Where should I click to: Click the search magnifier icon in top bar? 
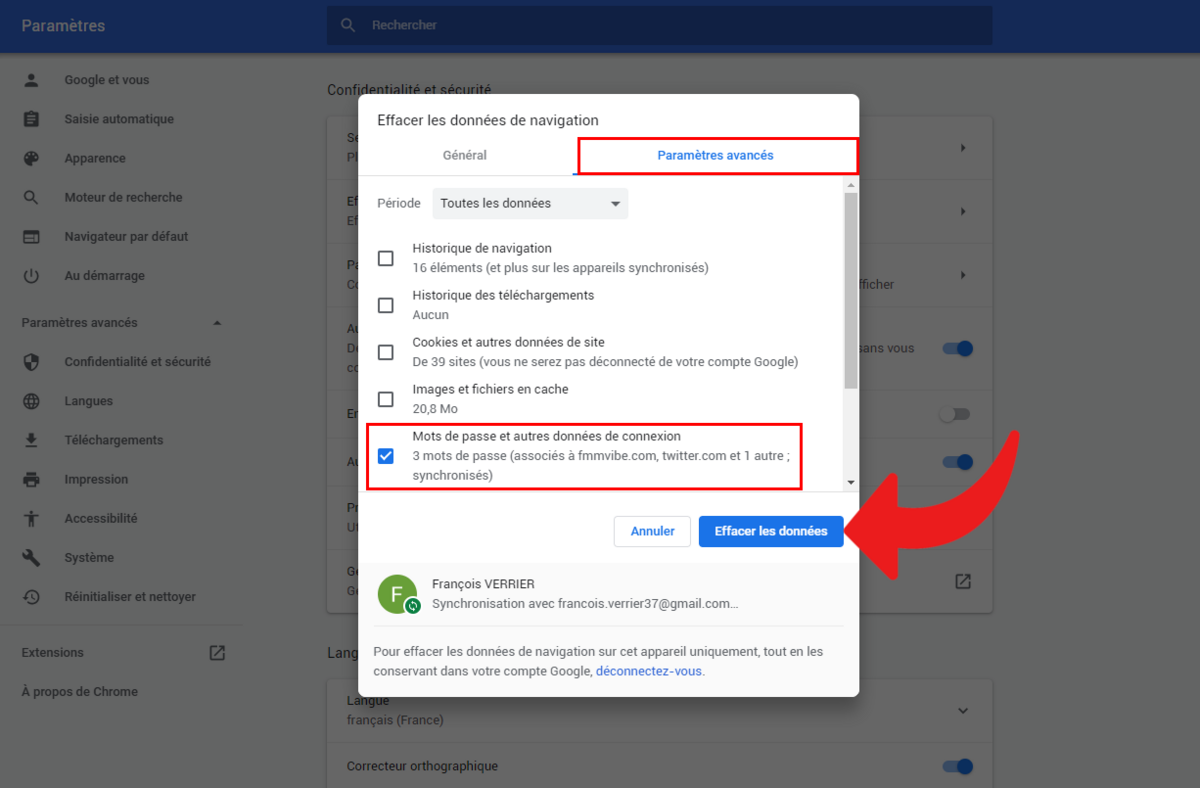[x=348, y=25]
